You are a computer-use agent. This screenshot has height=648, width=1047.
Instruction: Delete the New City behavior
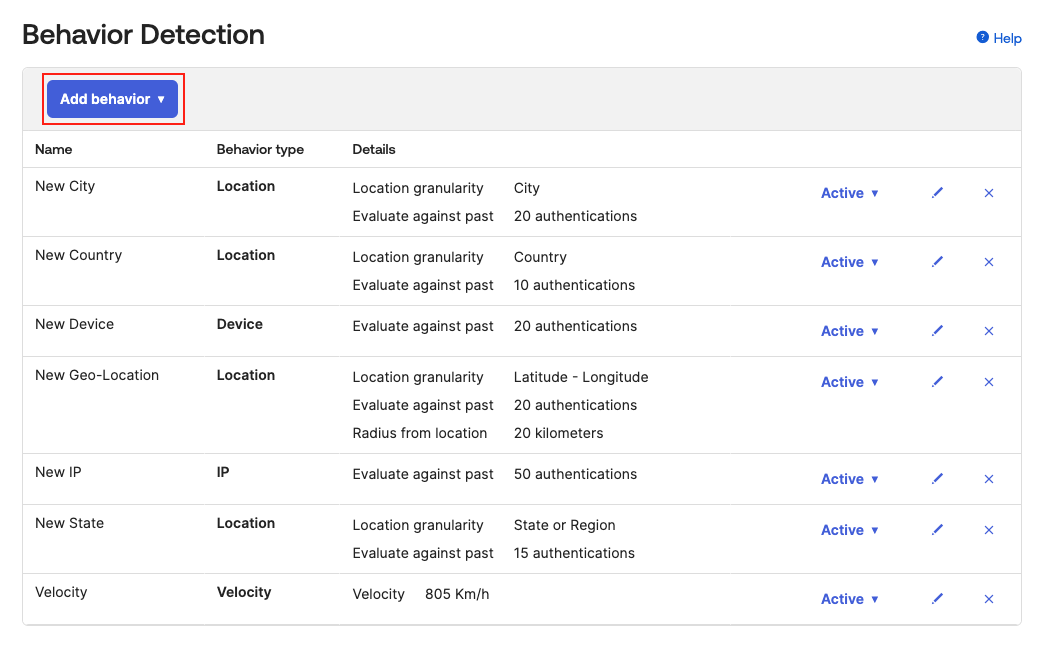pyautogui.click(x=989, y=193)
